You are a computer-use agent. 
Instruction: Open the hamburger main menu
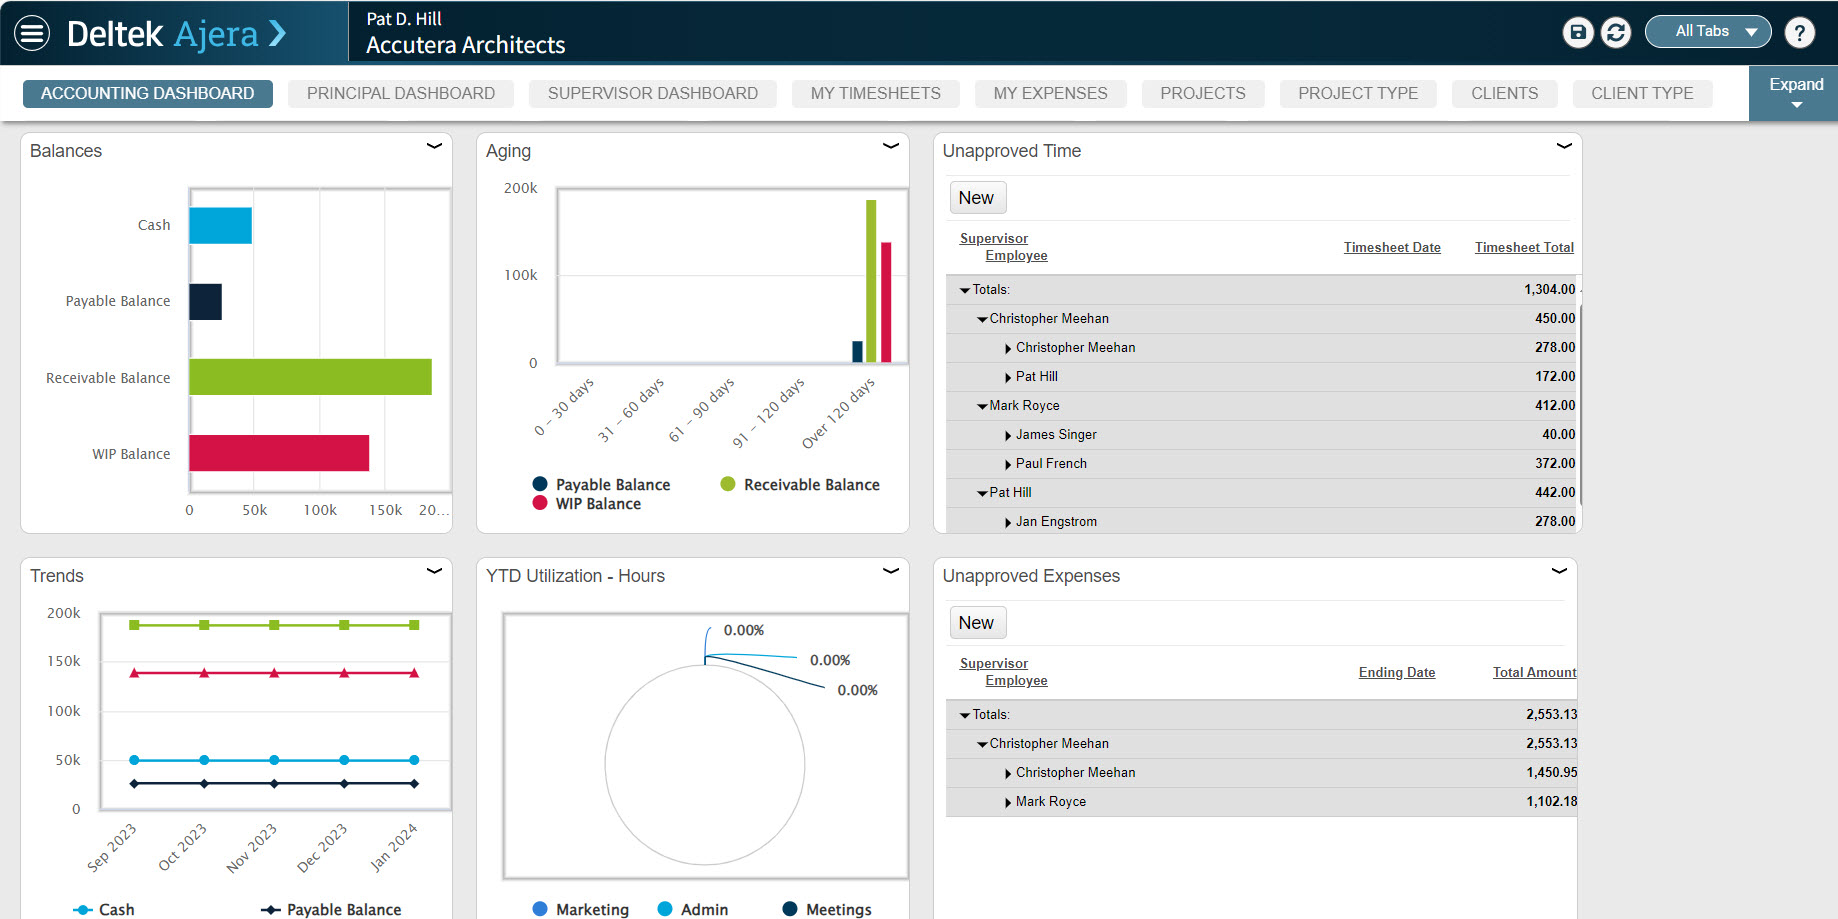(32, 33)
